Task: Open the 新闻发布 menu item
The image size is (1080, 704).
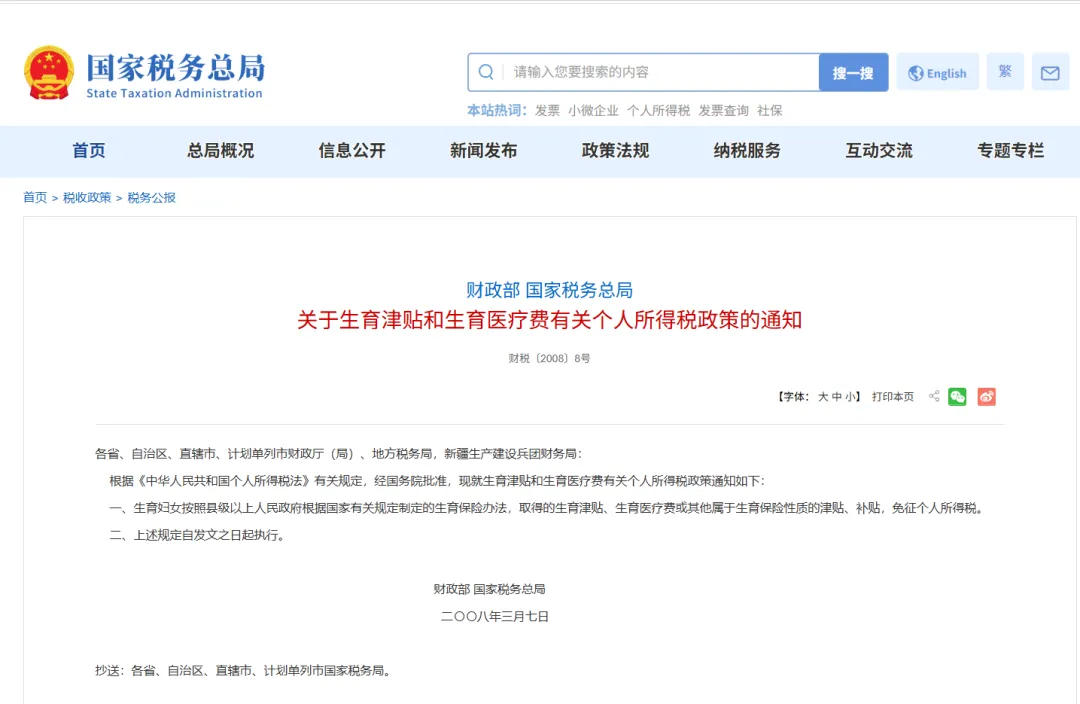Action: [x=484, y=151]
